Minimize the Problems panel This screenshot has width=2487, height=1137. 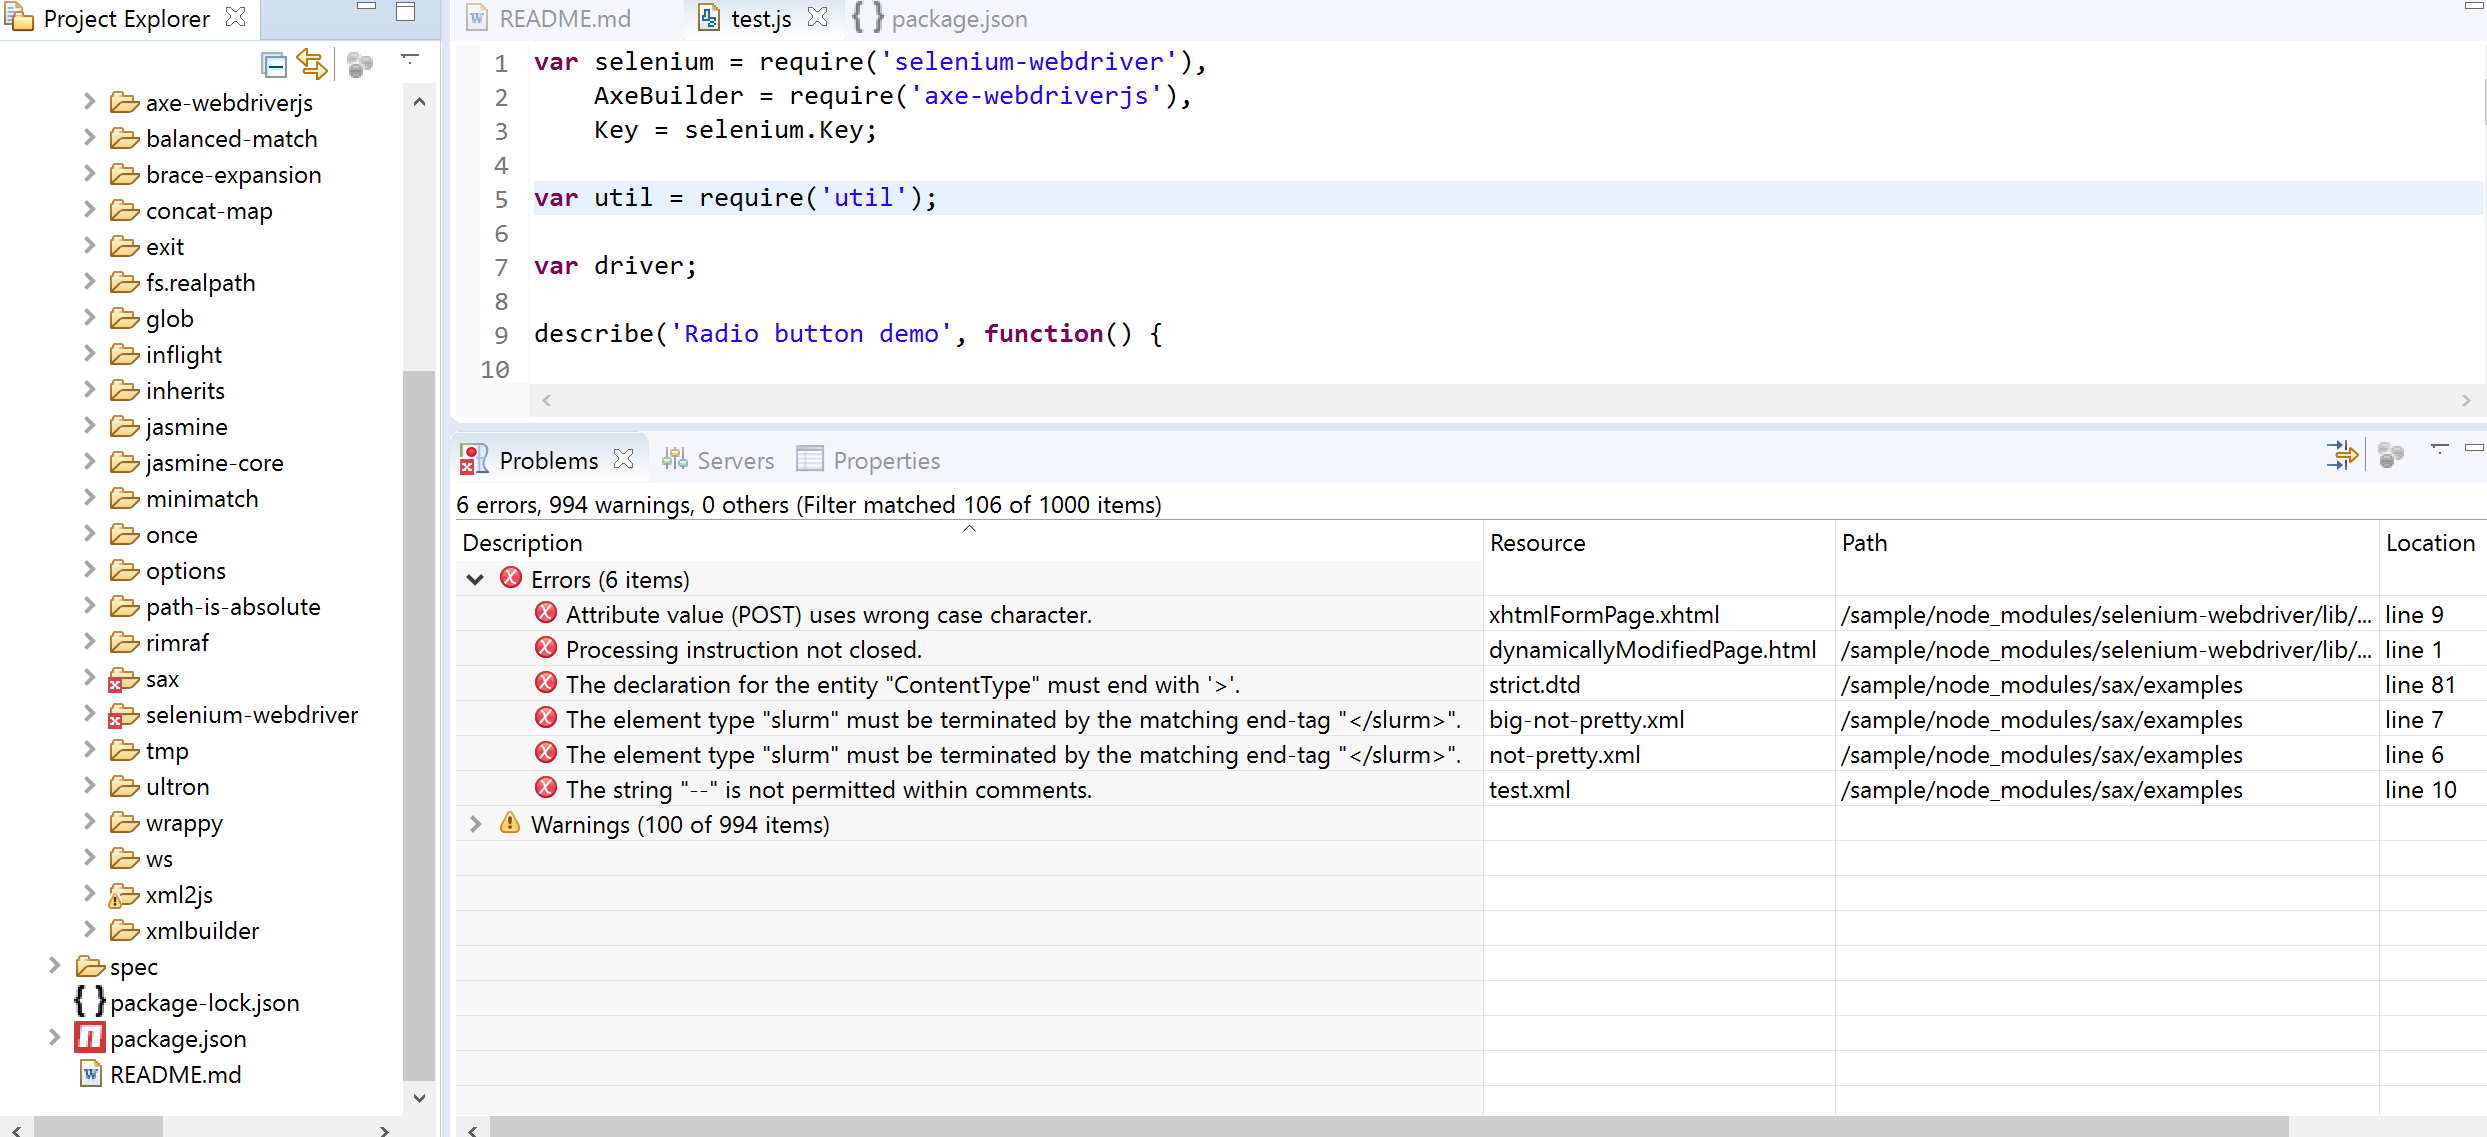(x=2475, y=449)
